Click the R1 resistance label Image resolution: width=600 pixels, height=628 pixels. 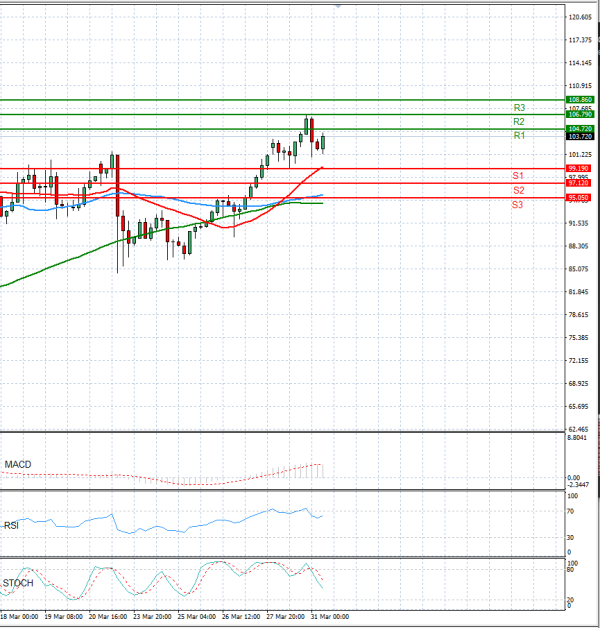click(519, 135)
